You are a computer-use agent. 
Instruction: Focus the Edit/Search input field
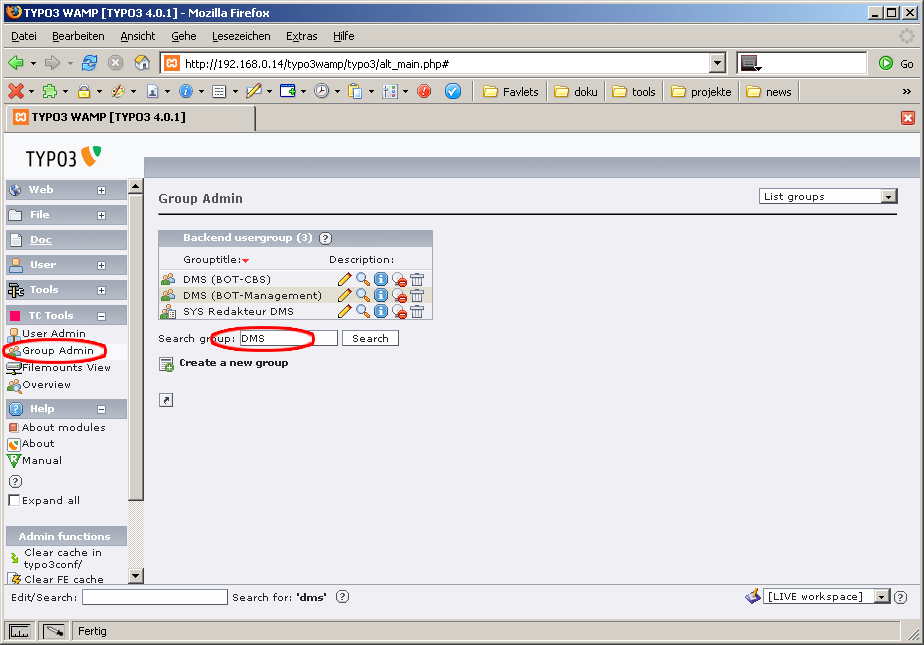click(x=155, y=597)
